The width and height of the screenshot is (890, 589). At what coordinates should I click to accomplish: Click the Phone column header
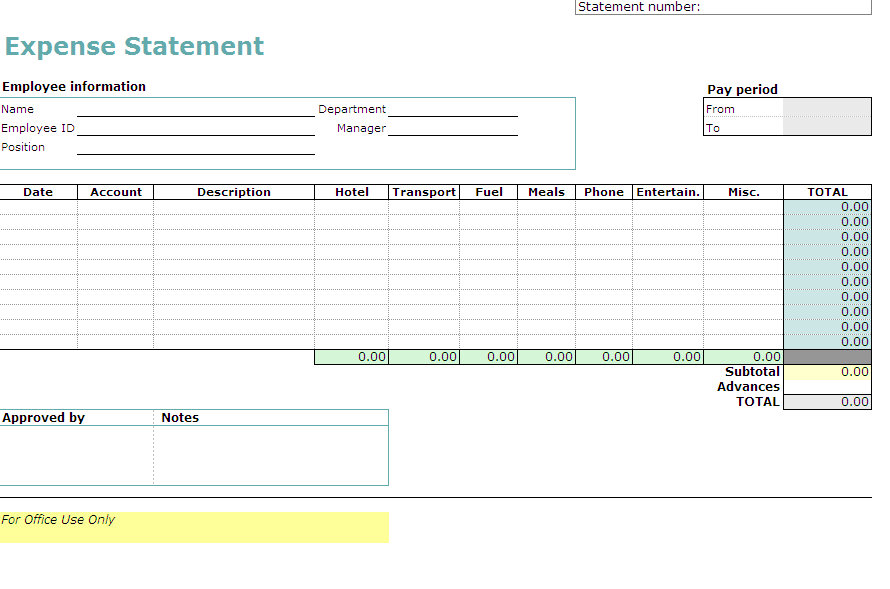[604, 192]
